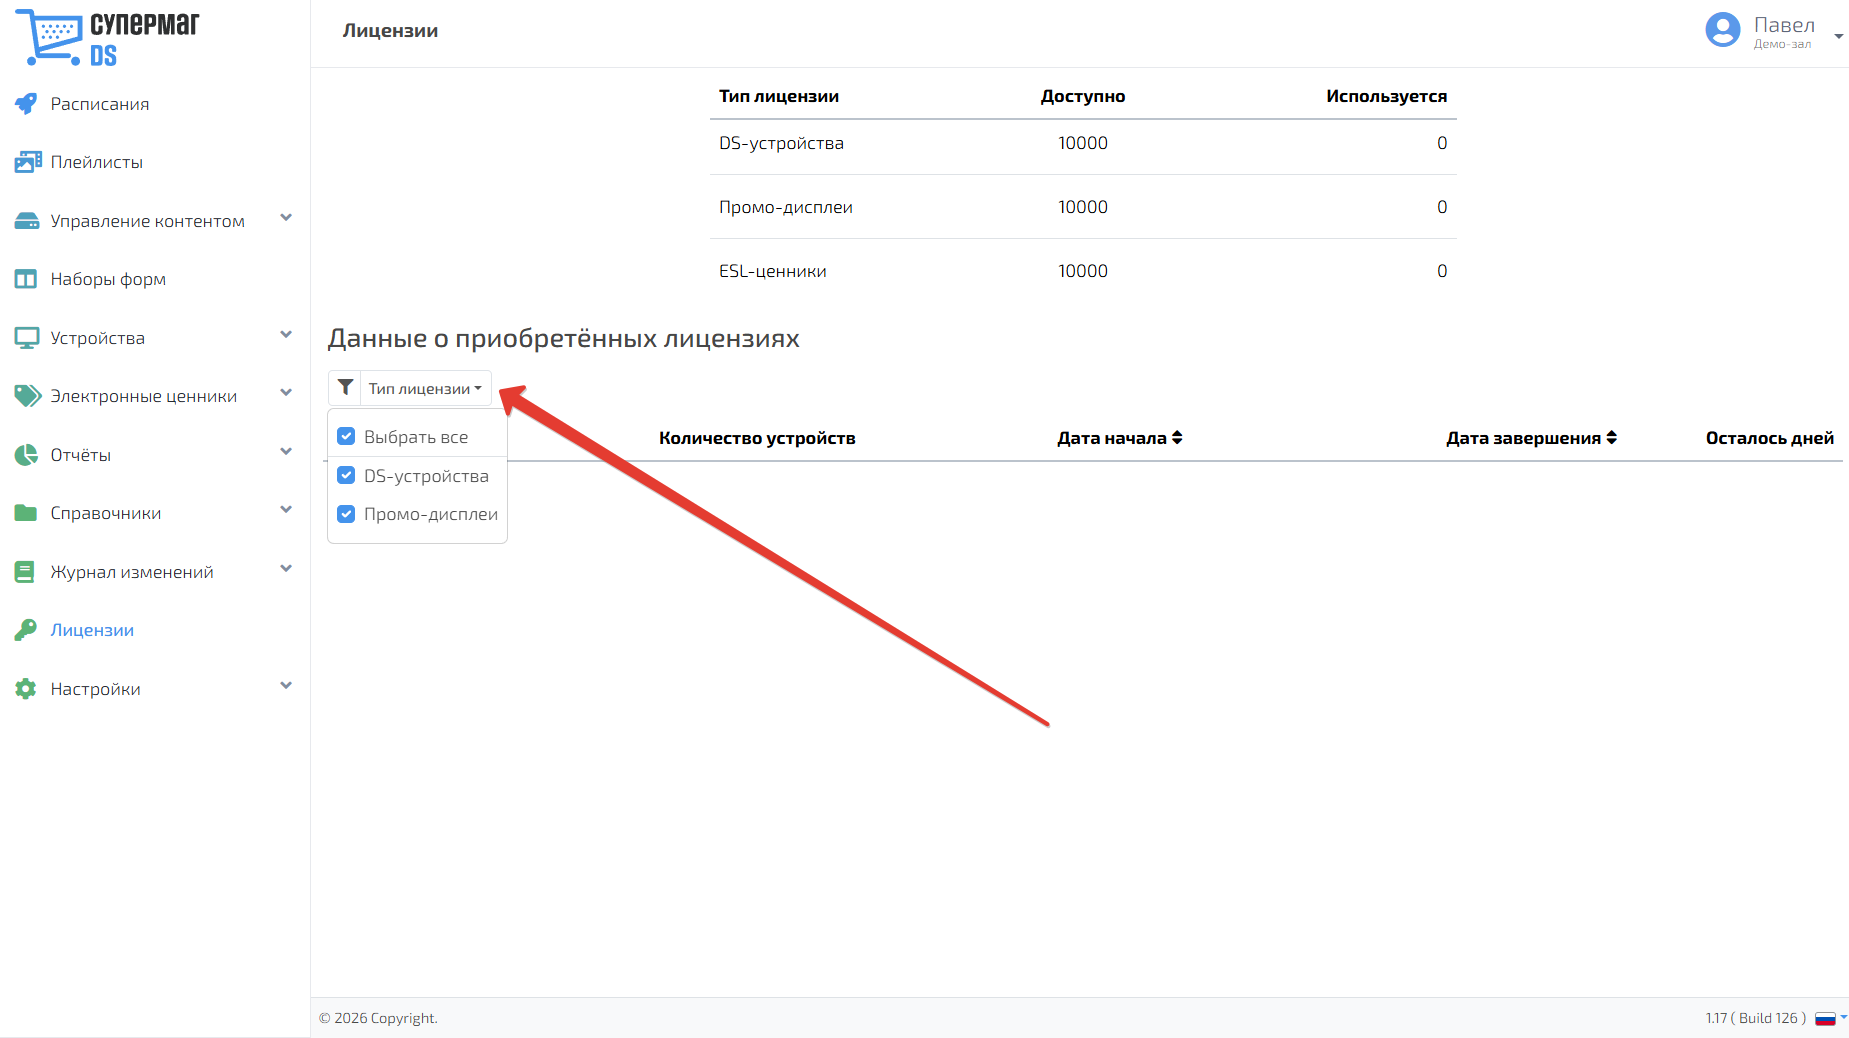Open the Лицензии menu item

point(92,630)
